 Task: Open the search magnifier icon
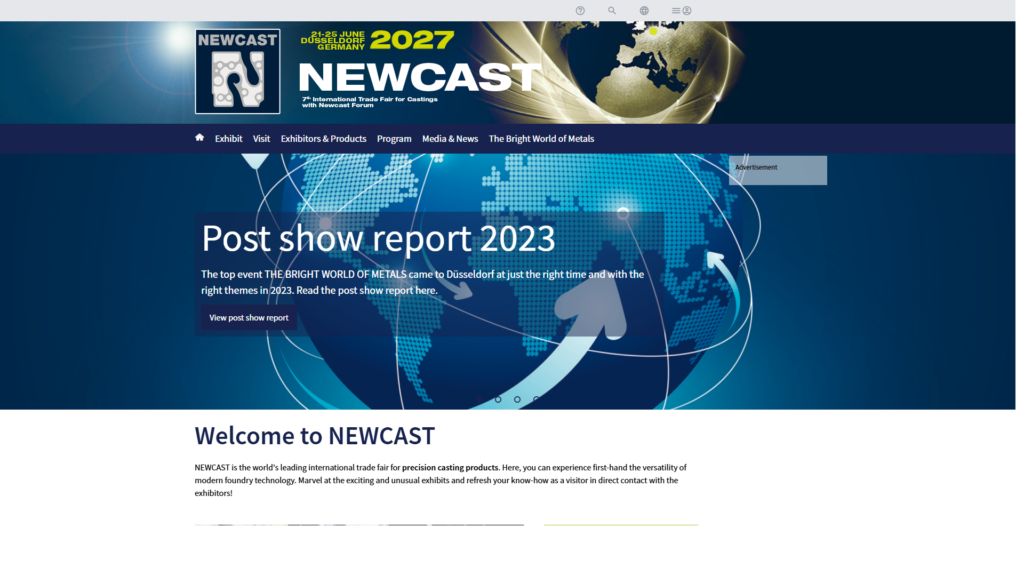tap(612, 10)
